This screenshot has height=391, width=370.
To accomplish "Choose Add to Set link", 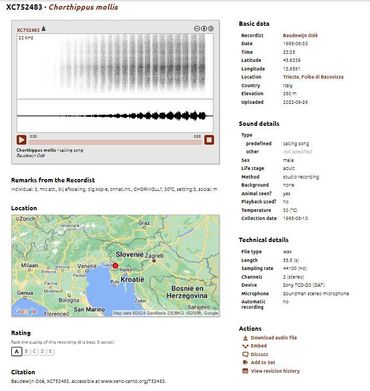I will tap(263, 362).
